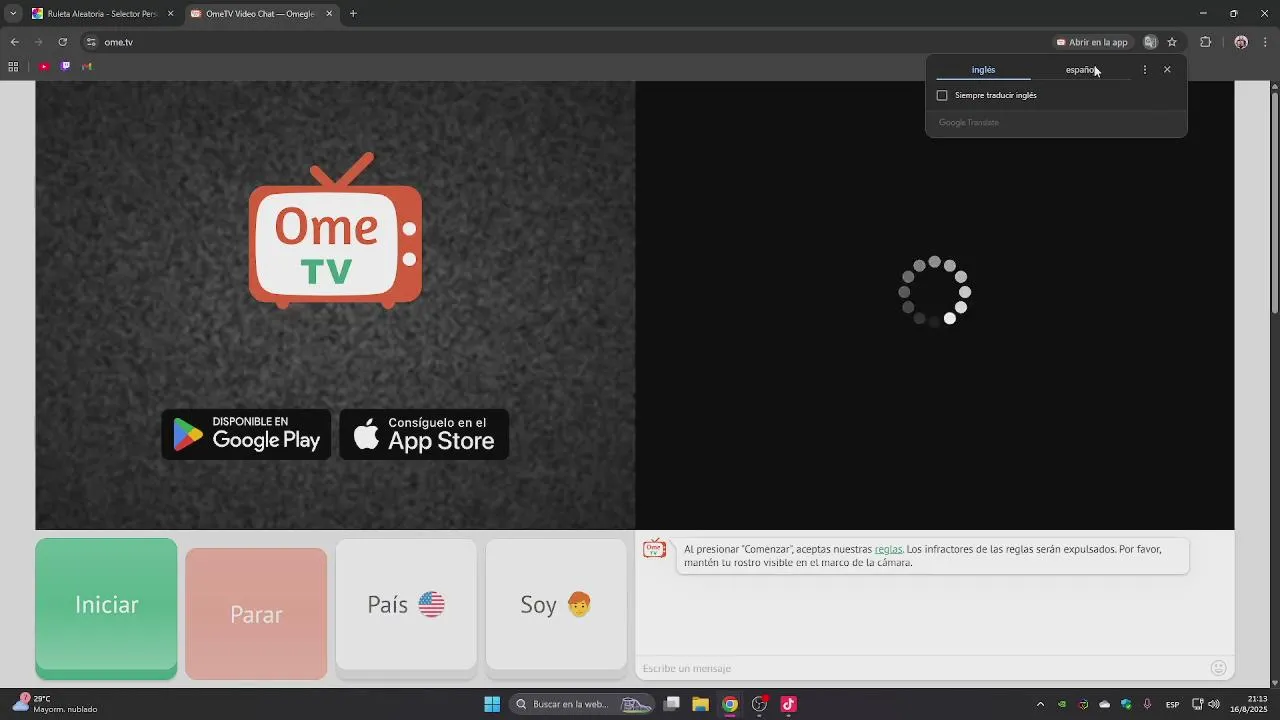Open the Chrome profile avatar
Viewport: 1280px width, 720px height.
[1241, 42]
